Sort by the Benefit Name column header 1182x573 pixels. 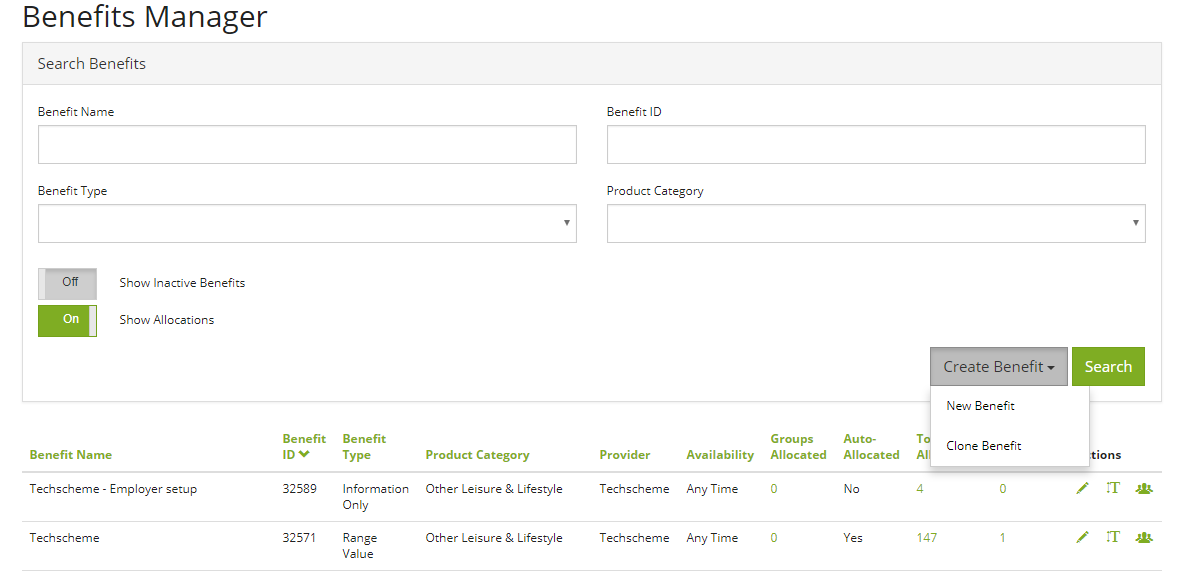pyautogui.click(x=71, y=455)
